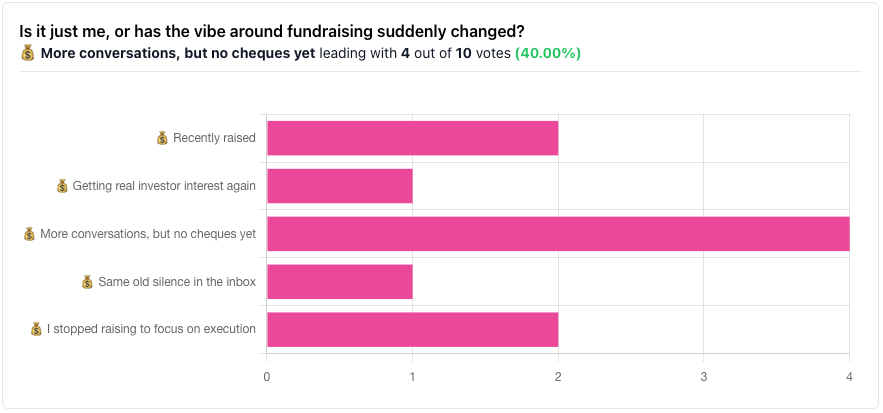The height and width of the screenshot is (413, 883).
Task: Select the money bag emoji in the chart's y-axis label for More conversations
Action: pos(29,234)
